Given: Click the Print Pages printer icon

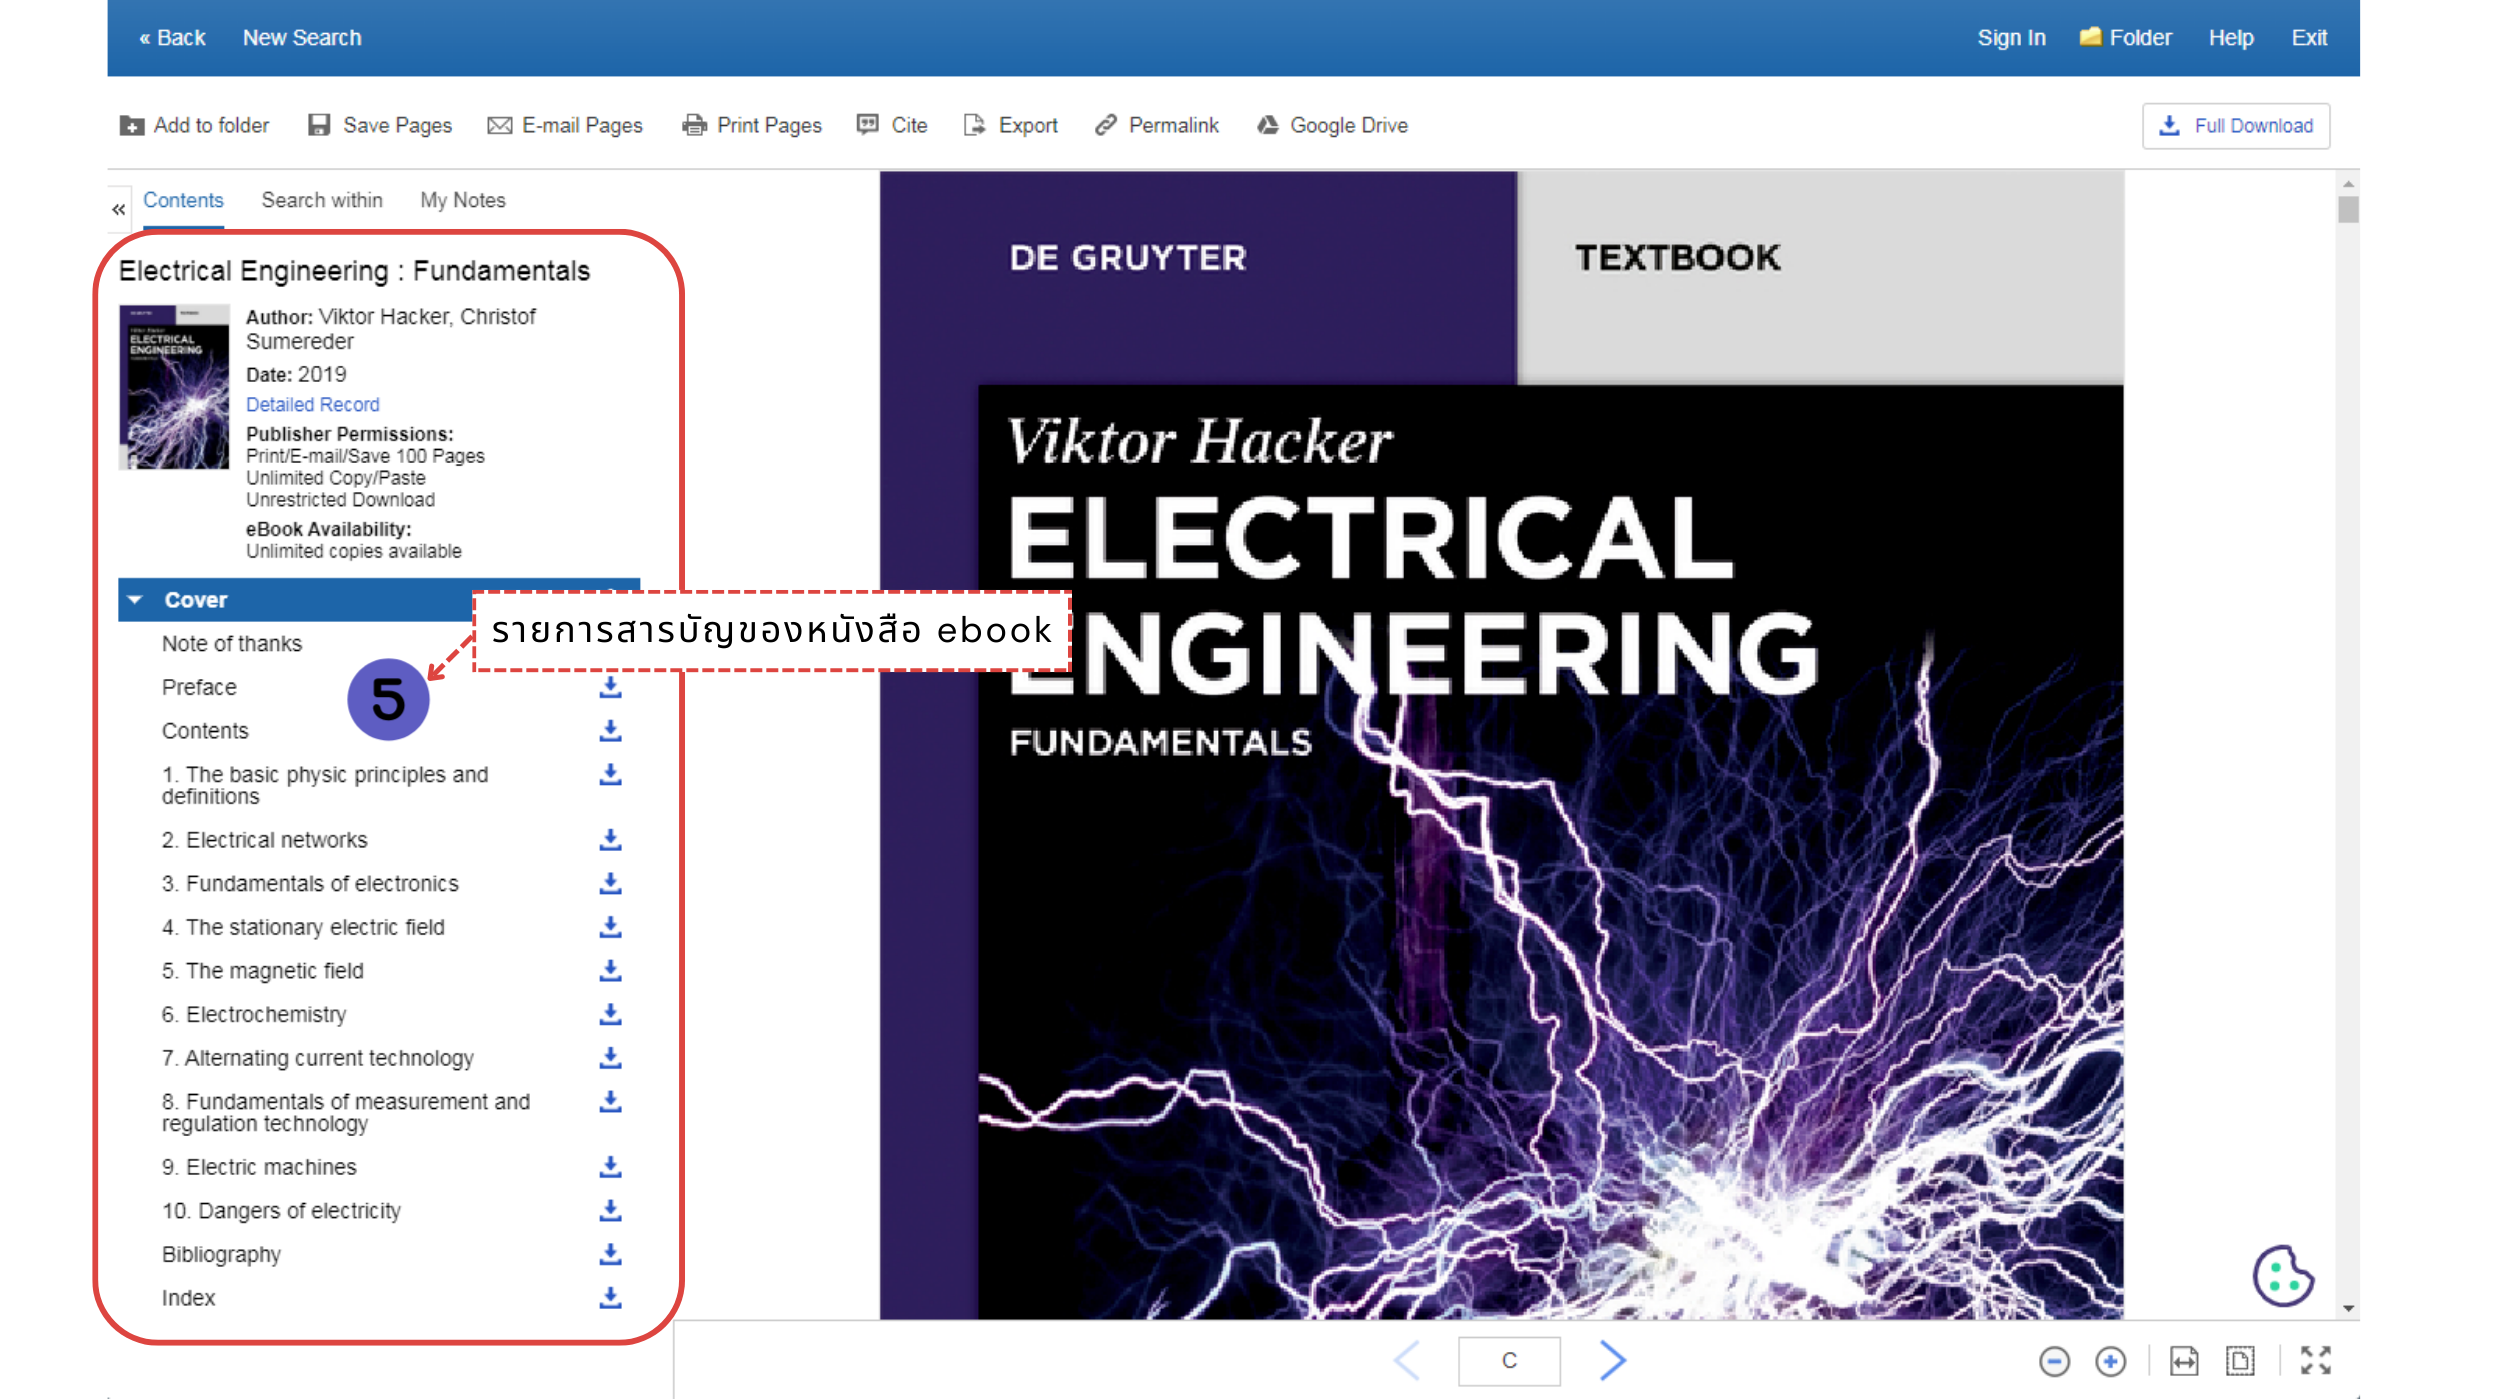Looking at the screenshot, I should click(693, 125).
